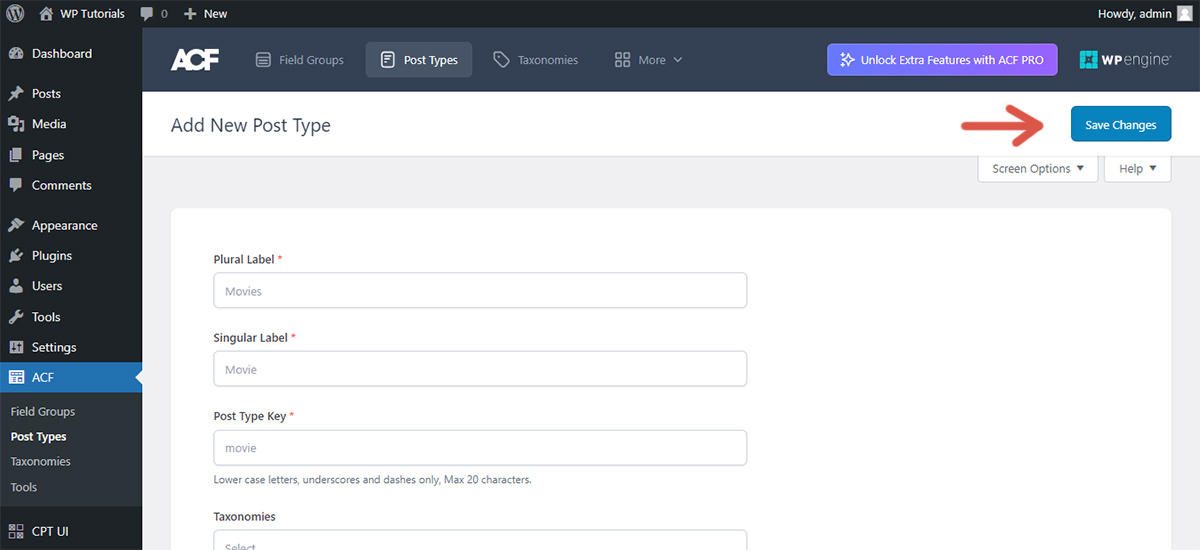Viewport: 1200px width, 550px height.
Task: Click the Pages icon in sidebar
Action: (x=16, y=155)
